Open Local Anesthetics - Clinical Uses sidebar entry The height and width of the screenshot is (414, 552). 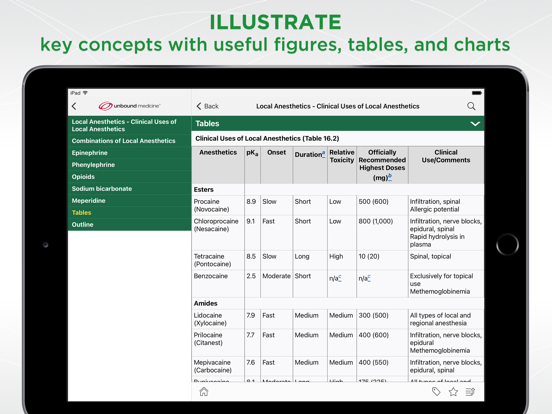point(130,125)
